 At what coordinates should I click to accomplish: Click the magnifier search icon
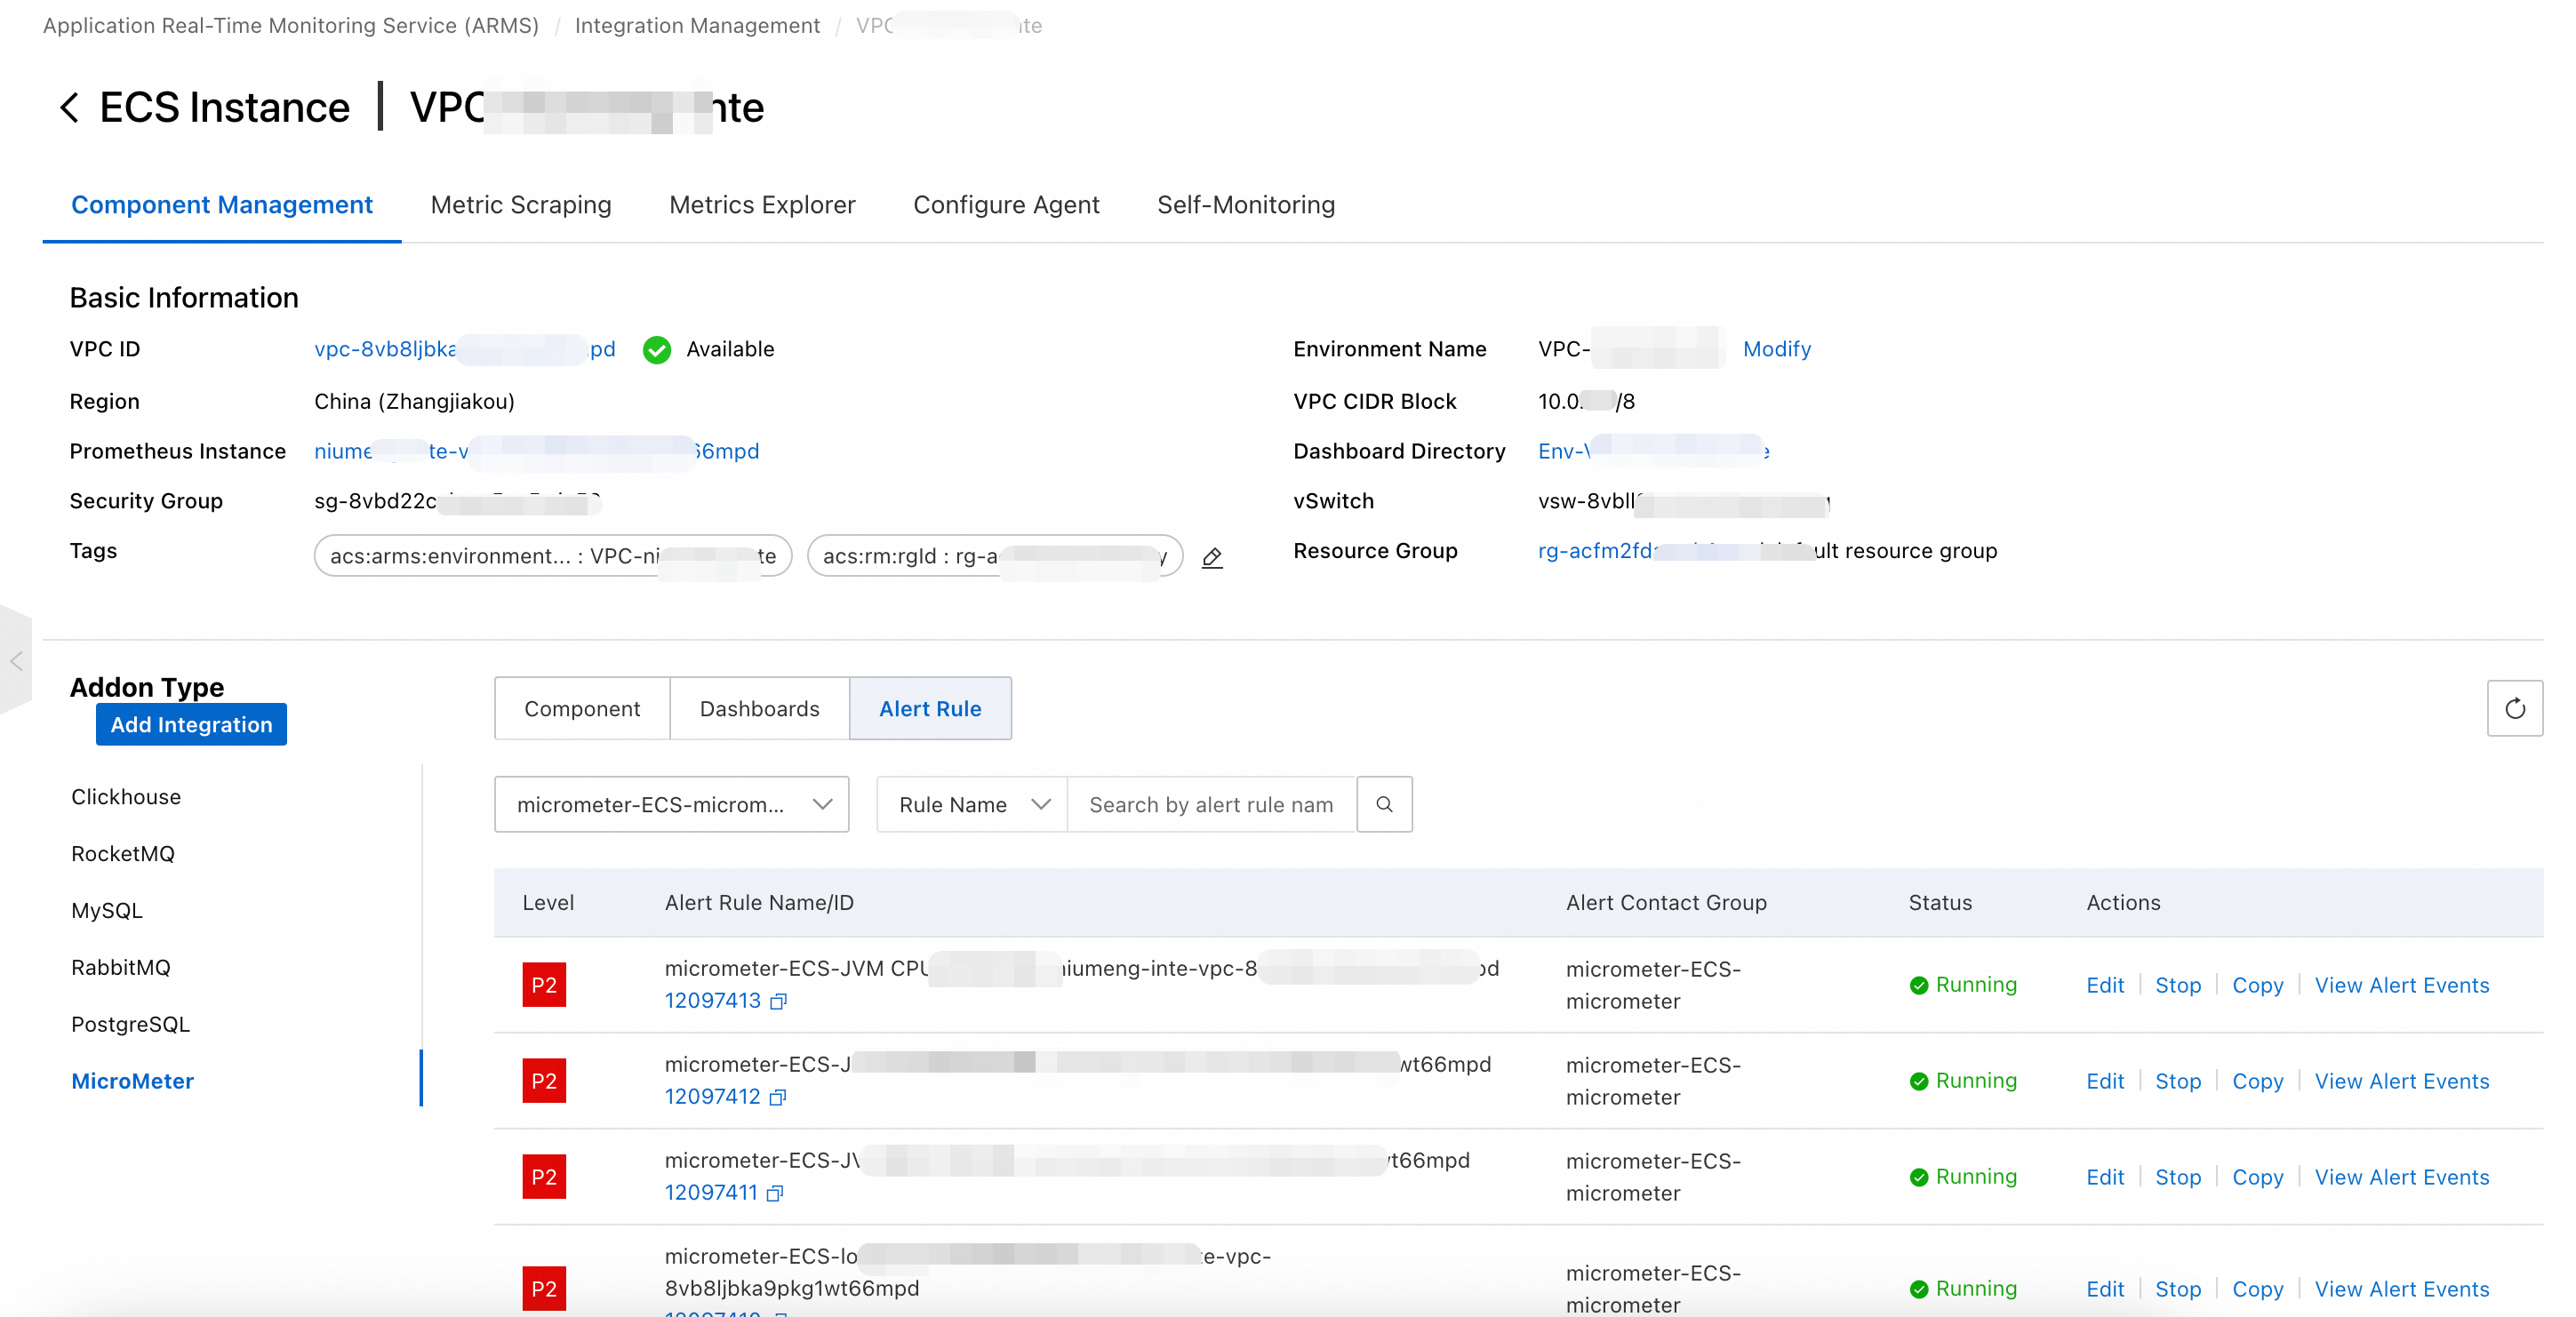pos(1384,804)
